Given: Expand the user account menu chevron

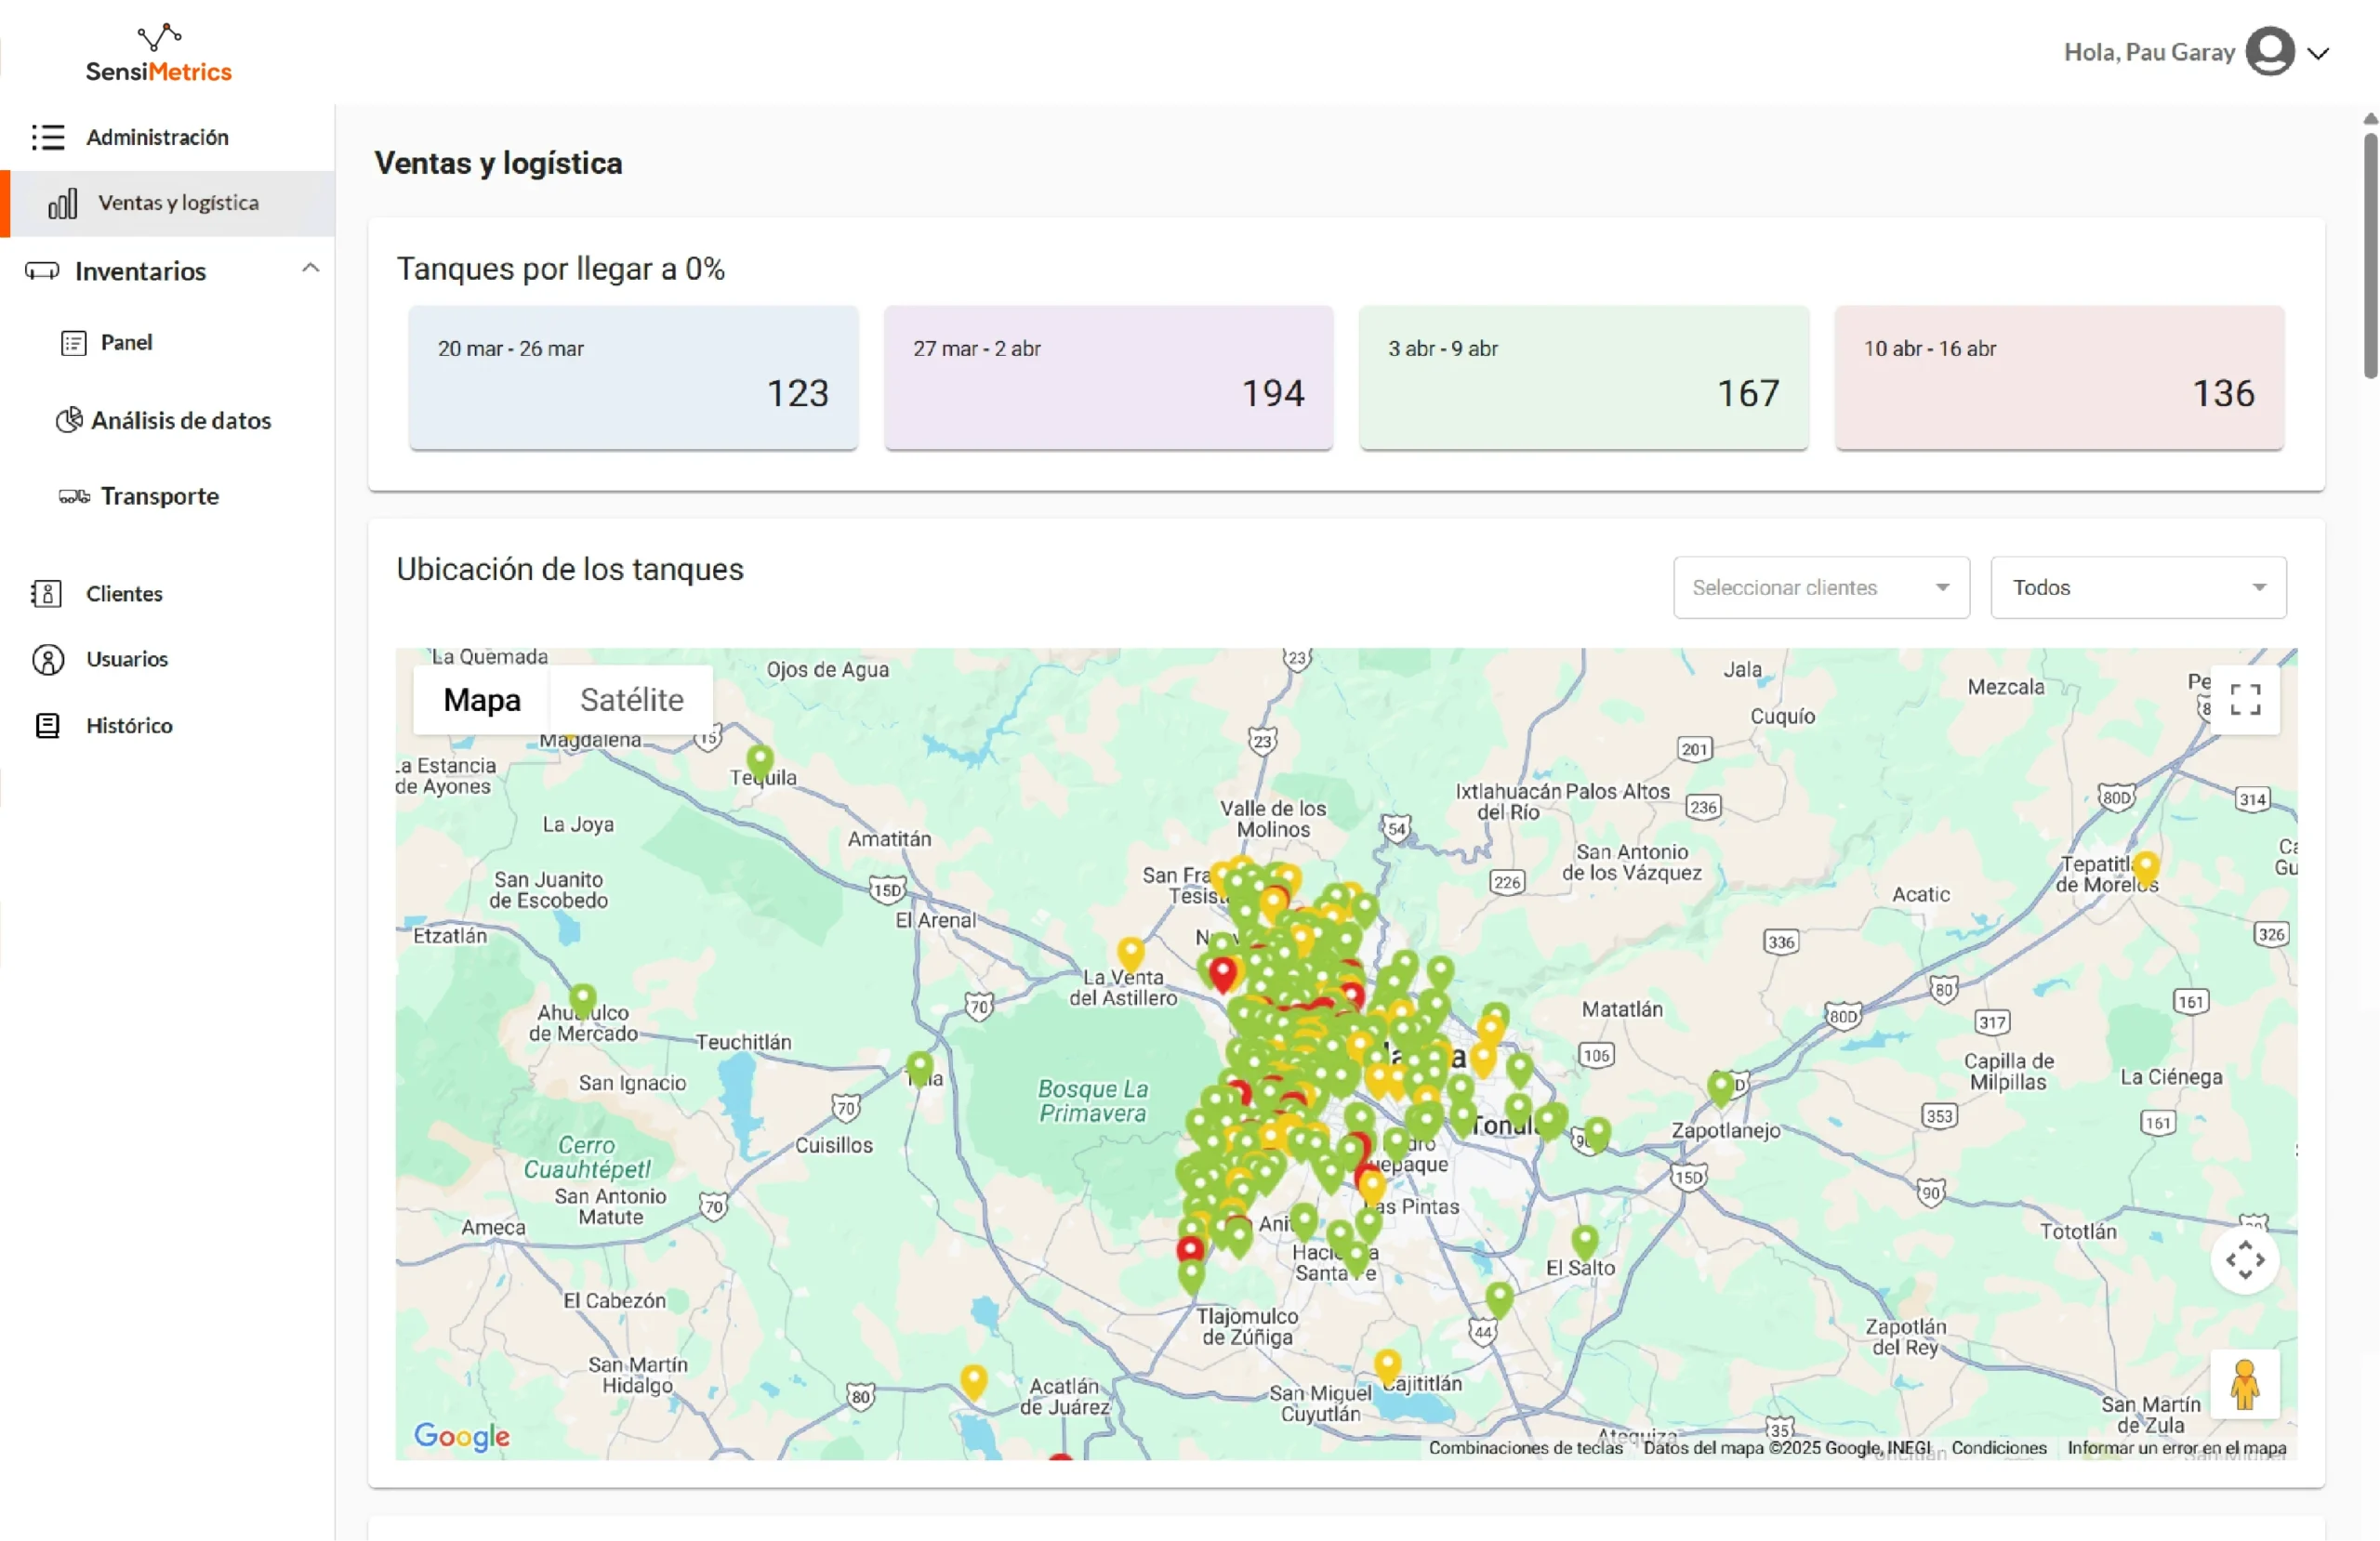Looking at the screenshot, I should [x=2319, y=53].
